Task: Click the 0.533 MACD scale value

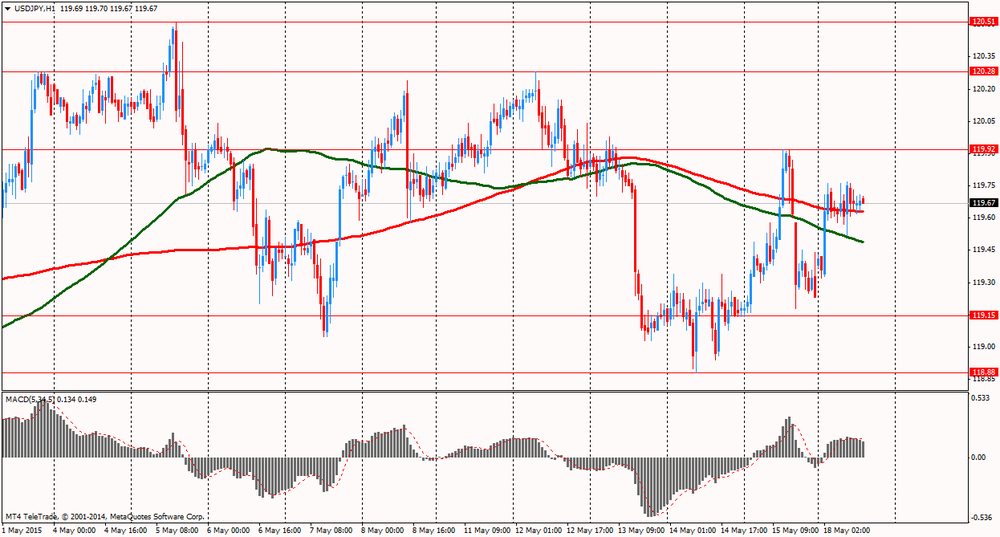Action: pos(980,398)
